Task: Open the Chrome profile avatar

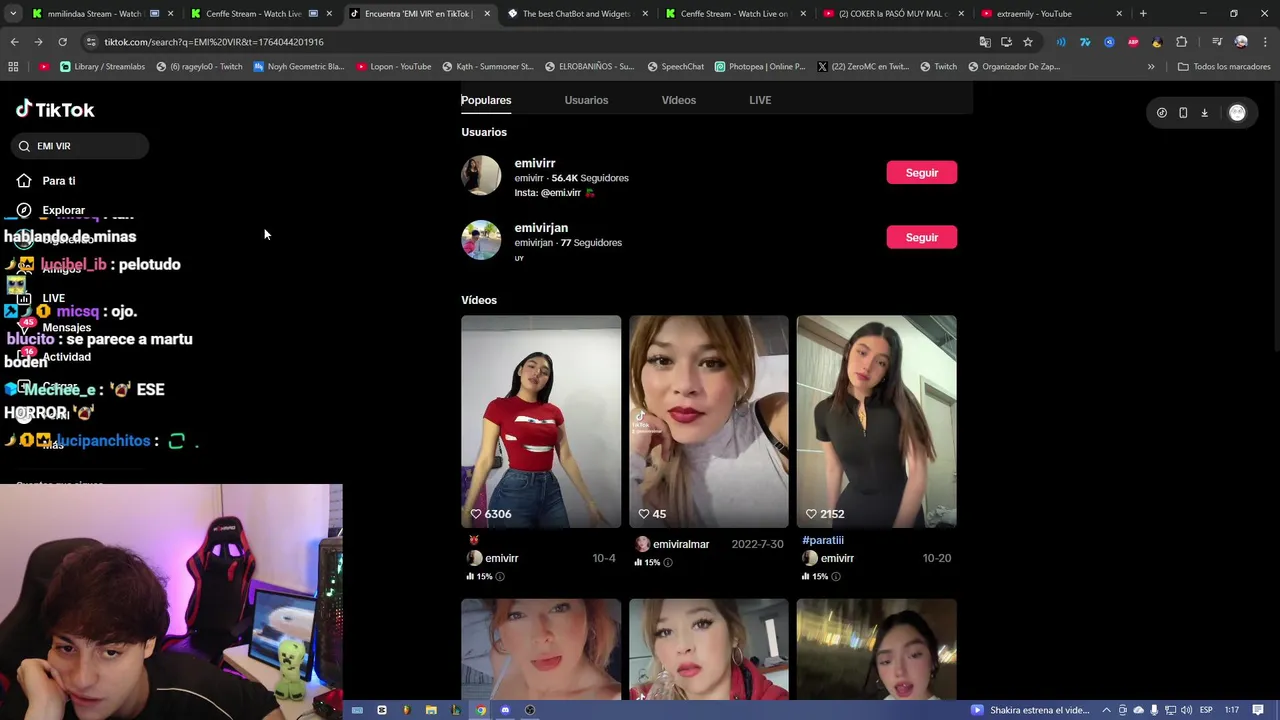Action: click(1241, 42)
